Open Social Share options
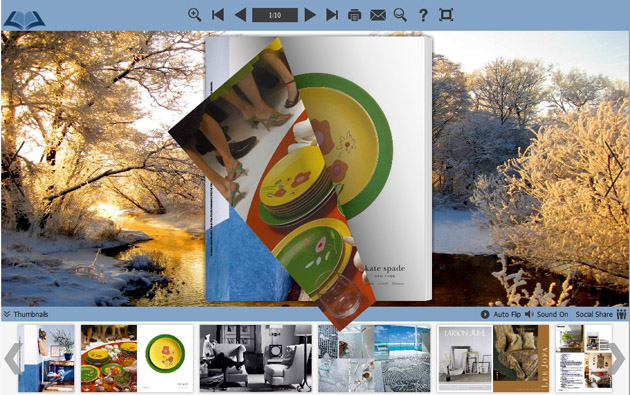This screenshot has height=395, width=630. click(x=594, y=314)
